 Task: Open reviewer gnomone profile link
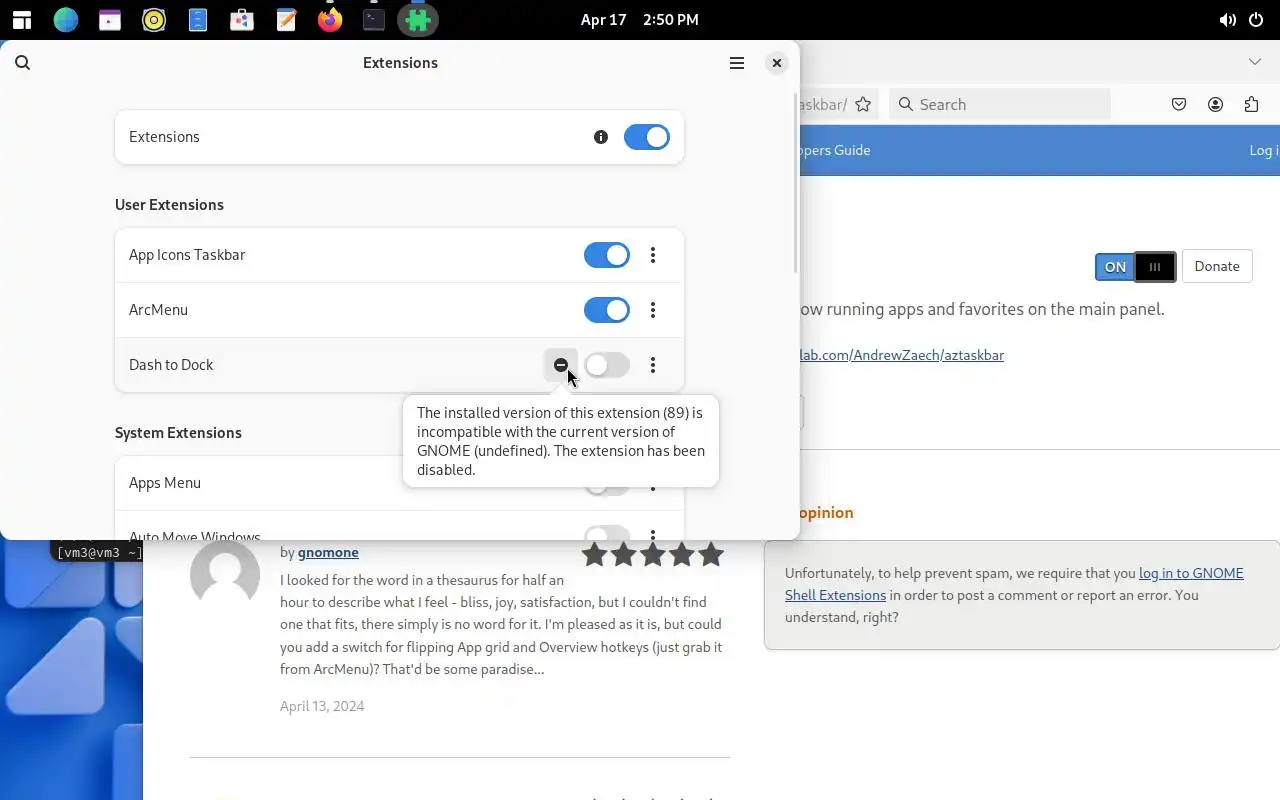[328, 552]
